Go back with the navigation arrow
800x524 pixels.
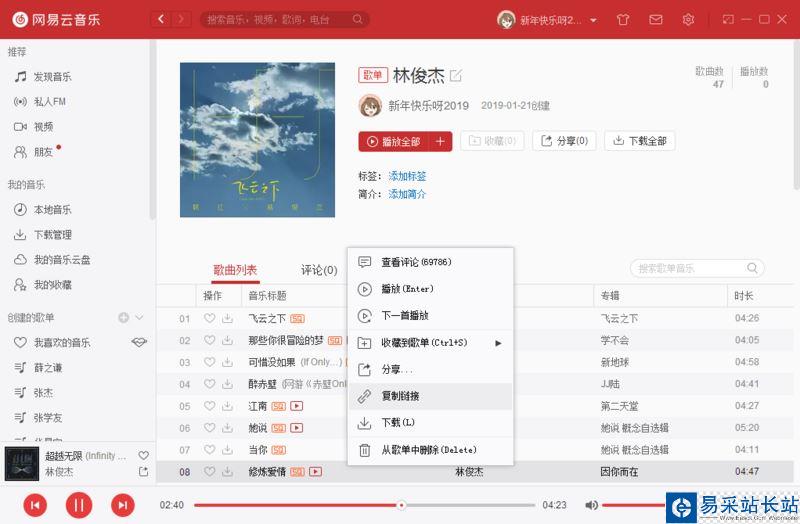click(161, 19)
